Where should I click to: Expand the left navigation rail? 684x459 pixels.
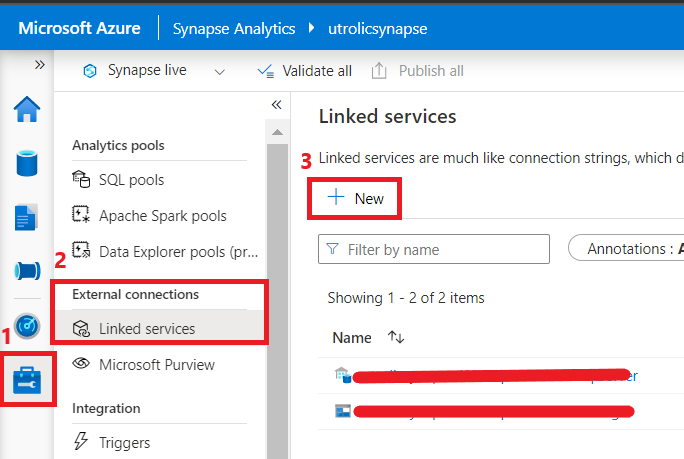[x=40, y=64]
